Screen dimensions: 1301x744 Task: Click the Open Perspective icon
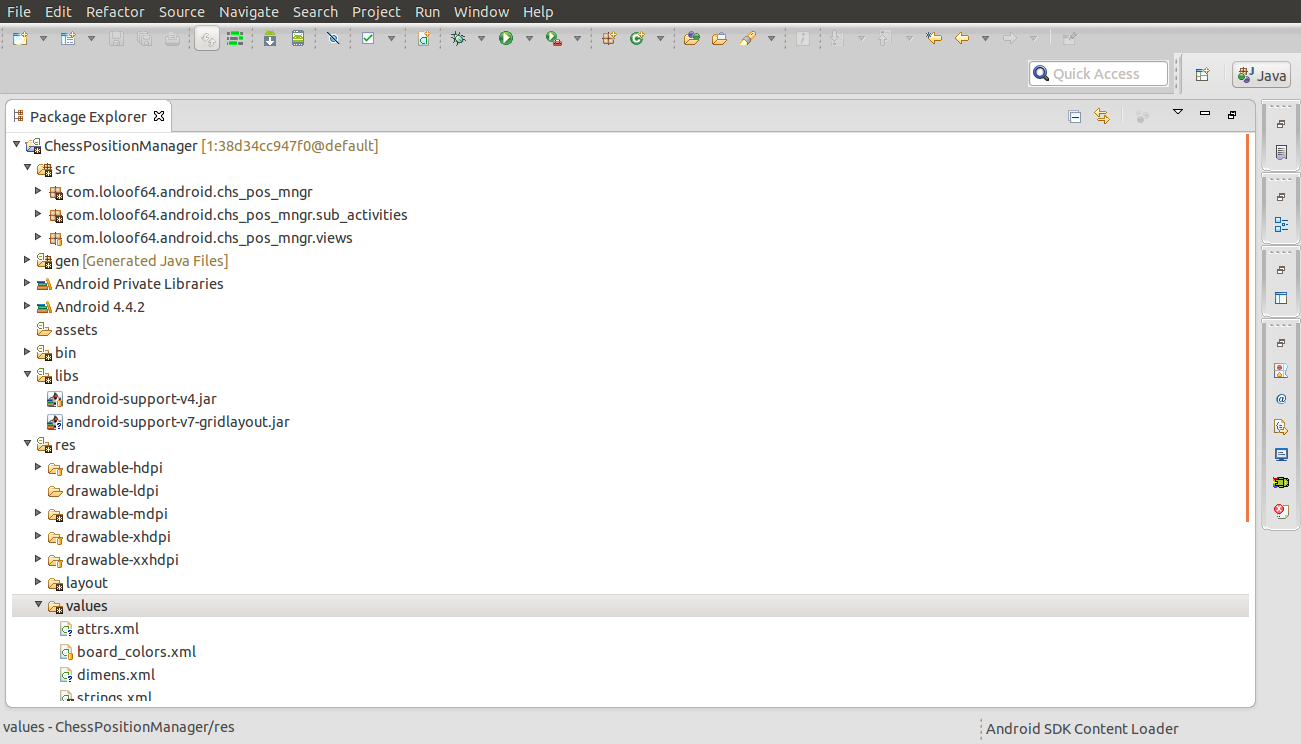pyautogui.click(x=1203, y=74)
